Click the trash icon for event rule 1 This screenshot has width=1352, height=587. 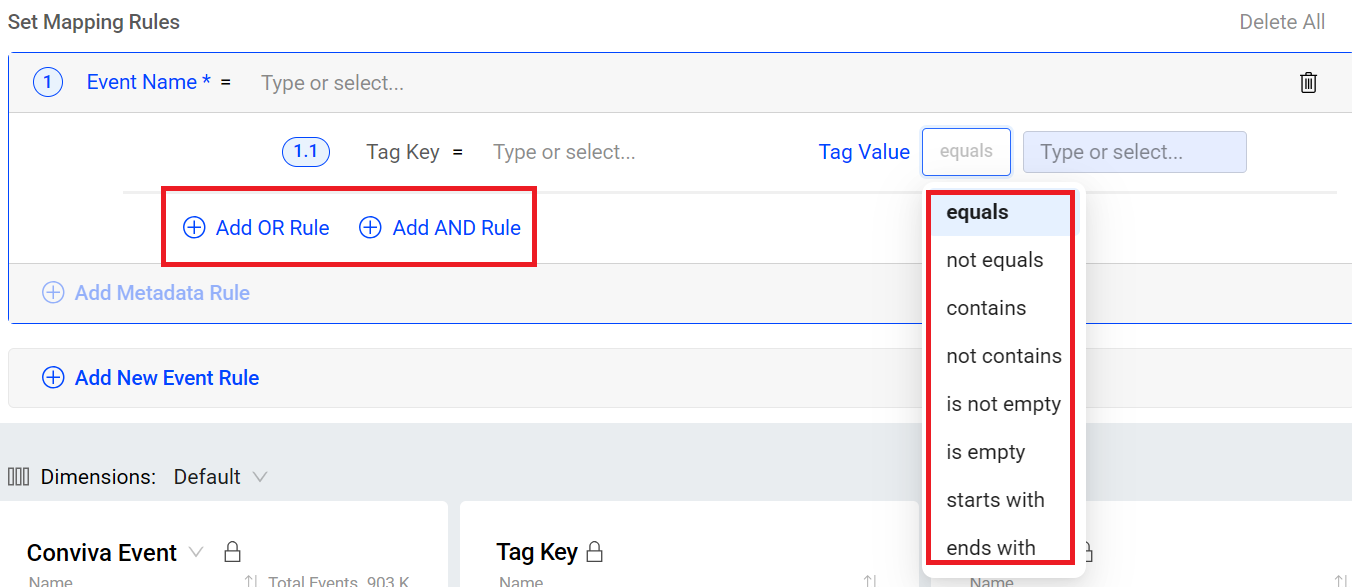pos(1308,83)
